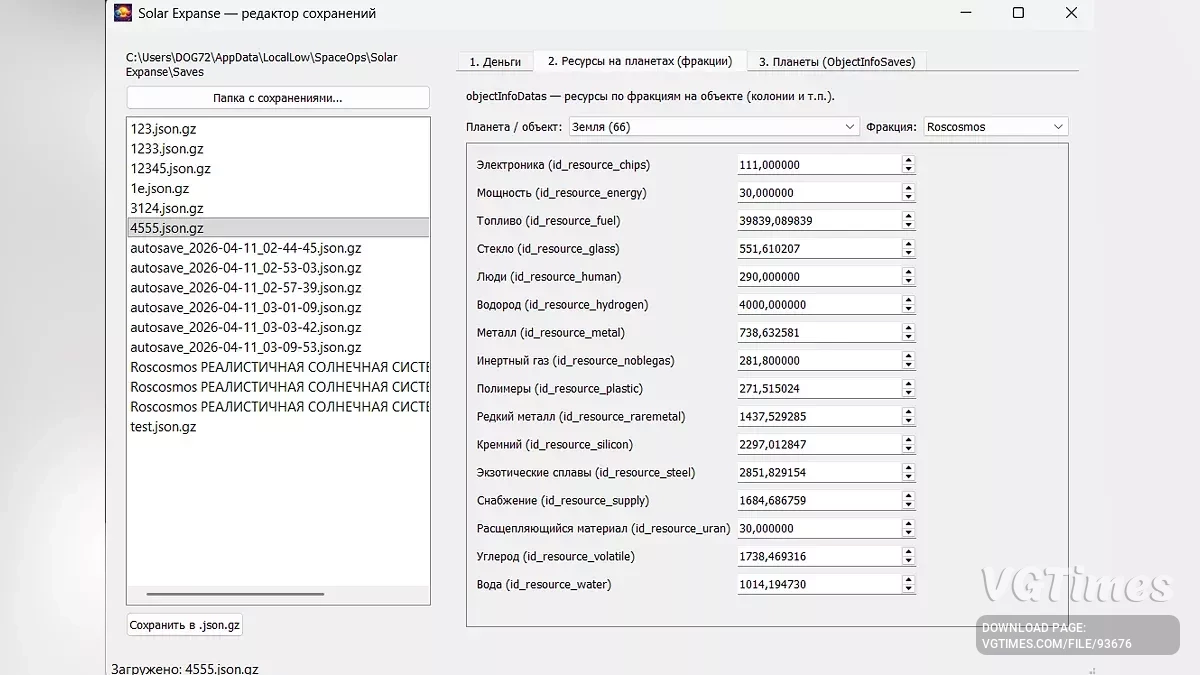This screenshot has height=675, width=1200.
Task: Click the Папка с сохранениями... button
Action: pyautogui.click(x=278, y=98)
